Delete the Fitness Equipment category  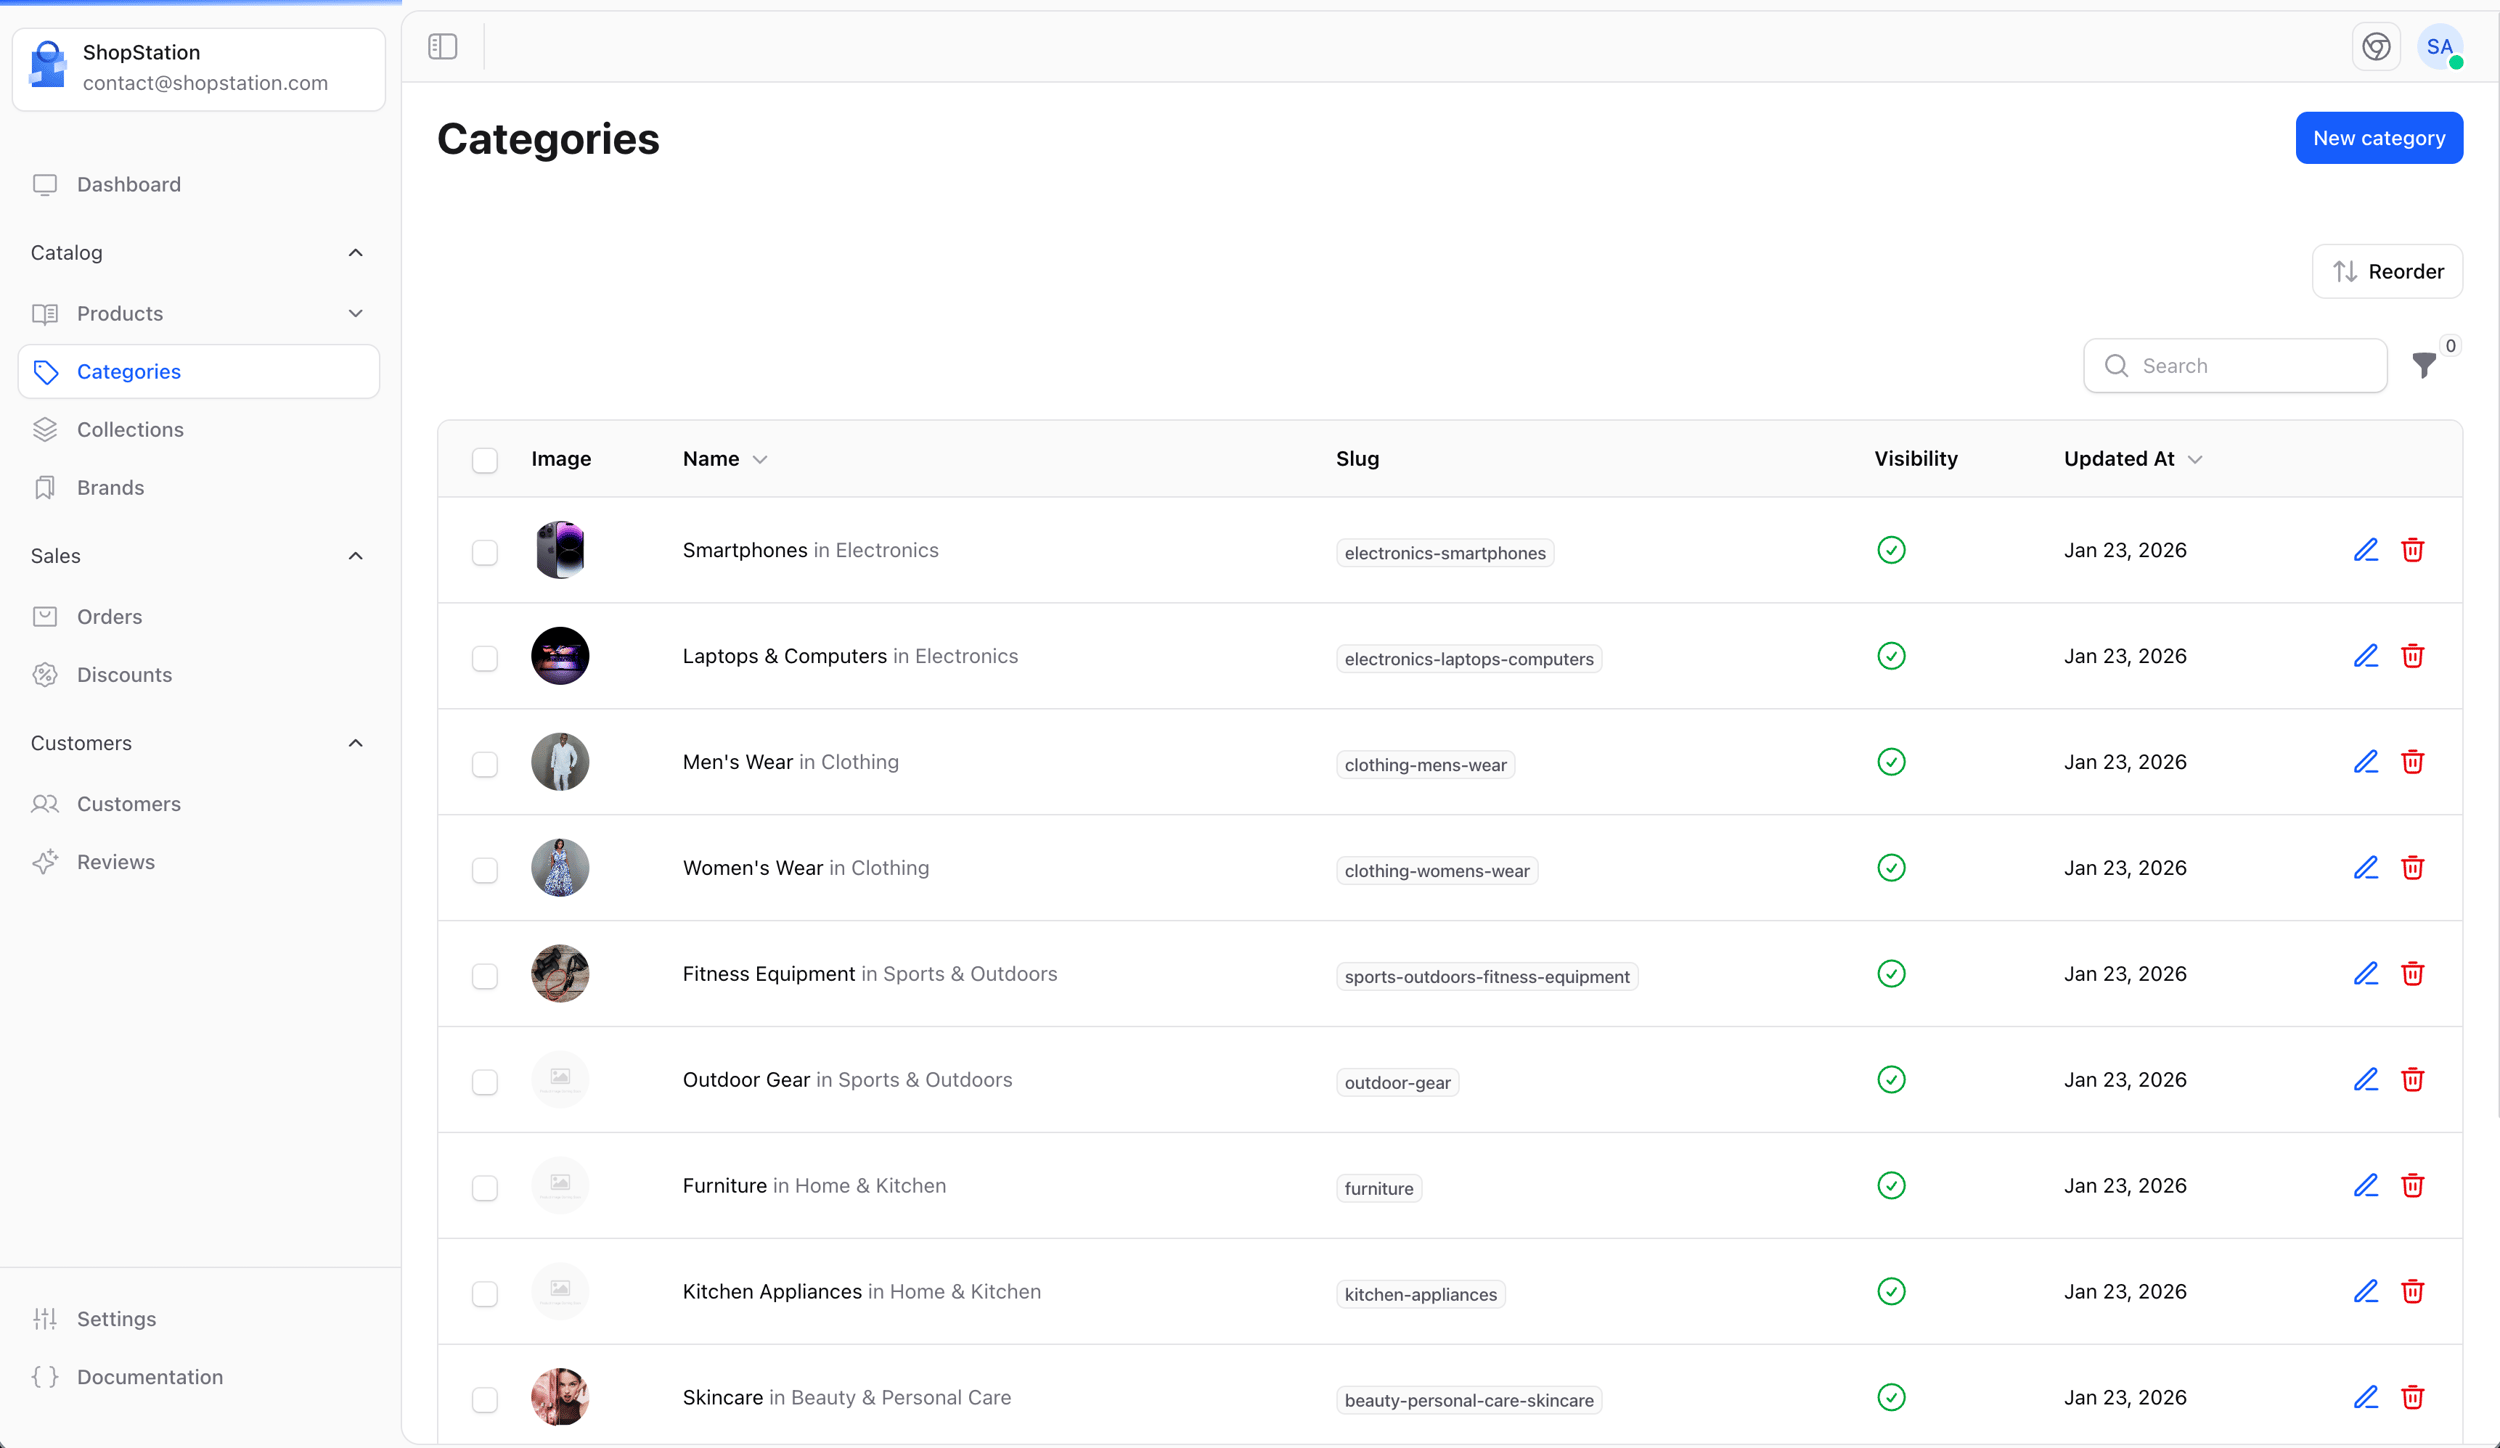[x=2412, y=974]
